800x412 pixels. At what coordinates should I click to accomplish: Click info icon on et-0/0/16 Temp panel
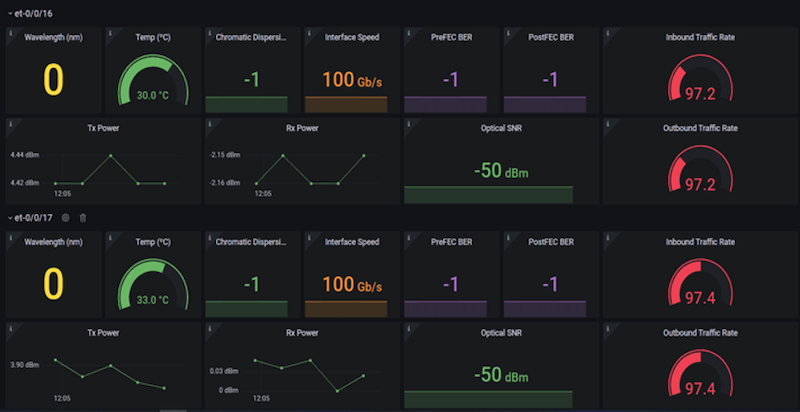click(108, 33)
